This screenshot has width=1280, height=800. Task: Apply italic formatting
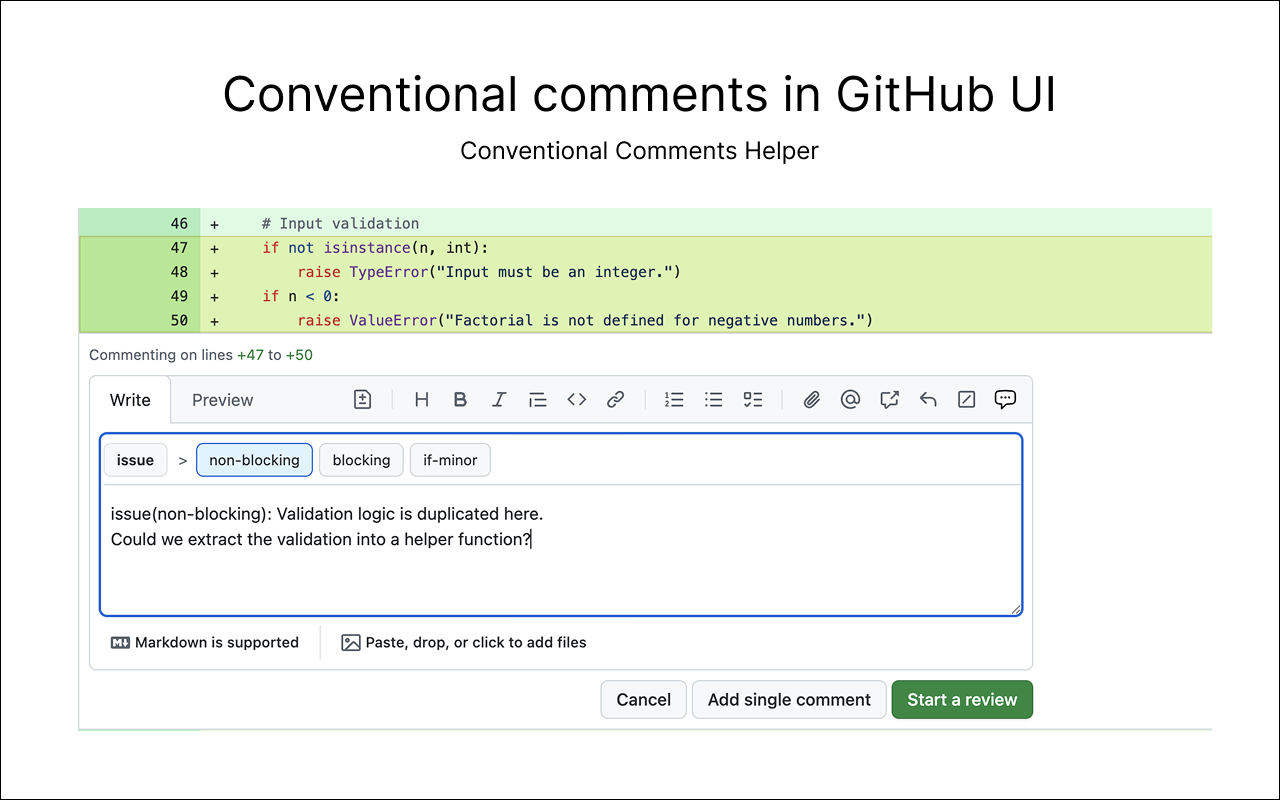click(499, 400)
